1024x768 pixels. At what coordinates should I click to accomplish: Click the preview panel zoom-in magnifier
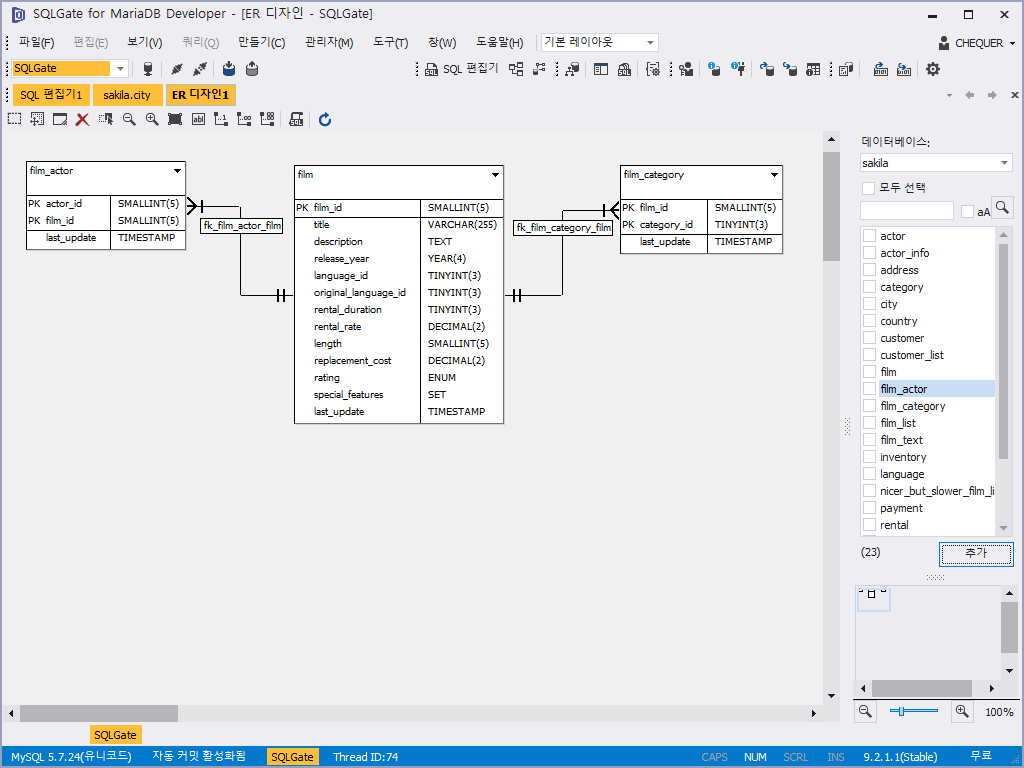pos(961,711)
